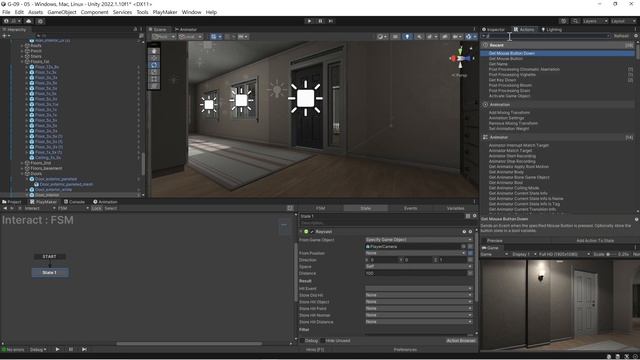Expand the Floors_basement tree item

click(x=22, y=168)
